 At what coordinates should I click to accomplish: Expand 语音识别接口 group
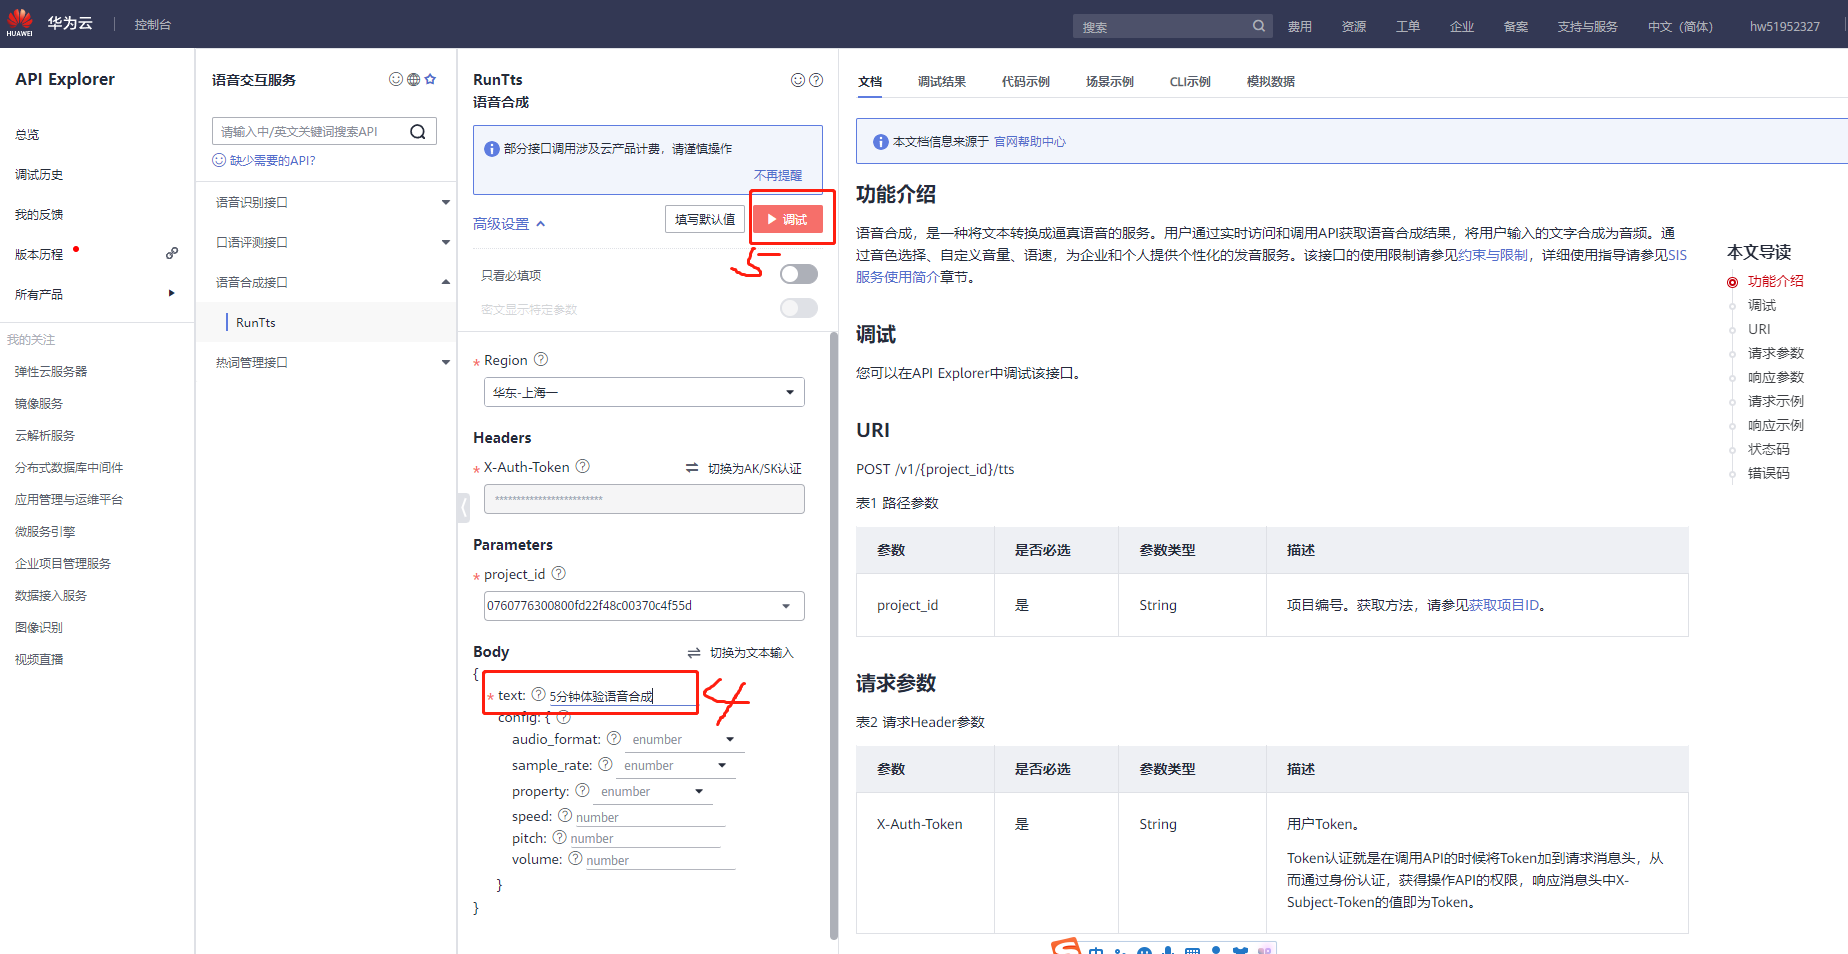tap(446, 202)
